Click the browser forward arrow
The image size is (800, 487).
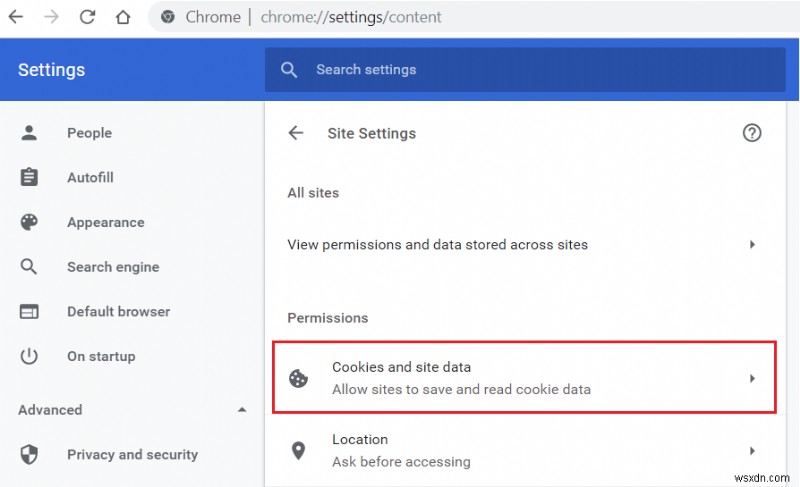tap(52, 17)
